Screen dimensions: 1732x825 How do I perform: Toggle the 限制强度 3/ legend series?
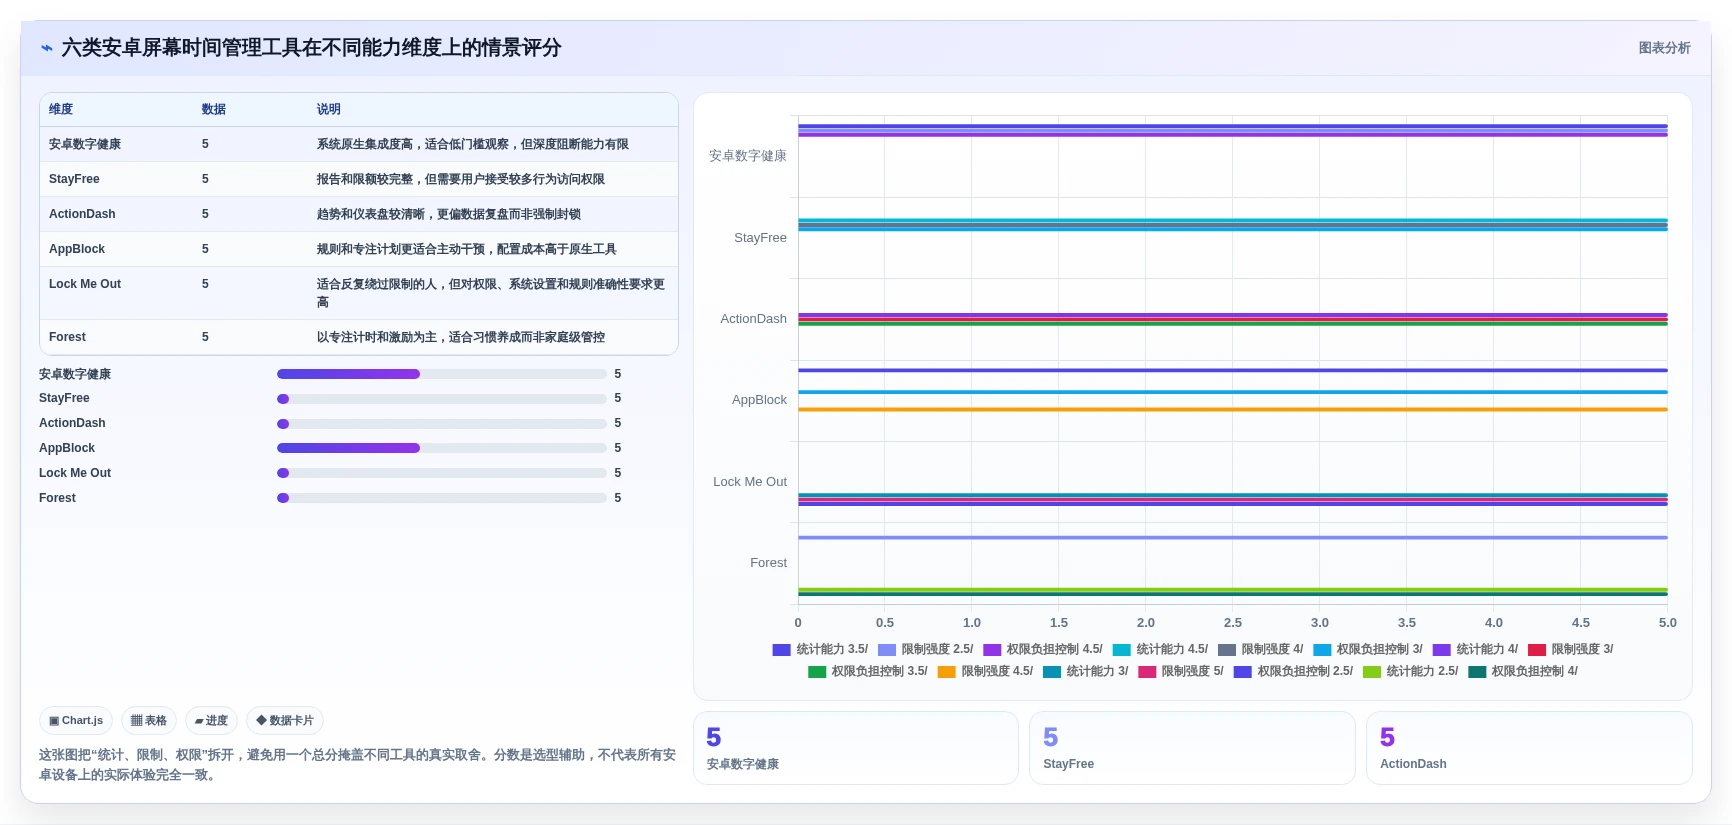coord(1570,649)
